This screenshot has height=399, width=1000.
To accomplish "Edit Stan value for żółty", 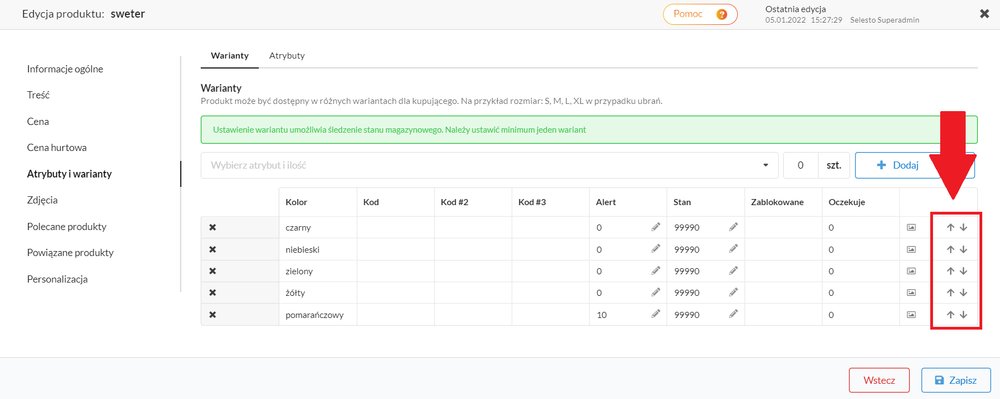I will [733, 292].
